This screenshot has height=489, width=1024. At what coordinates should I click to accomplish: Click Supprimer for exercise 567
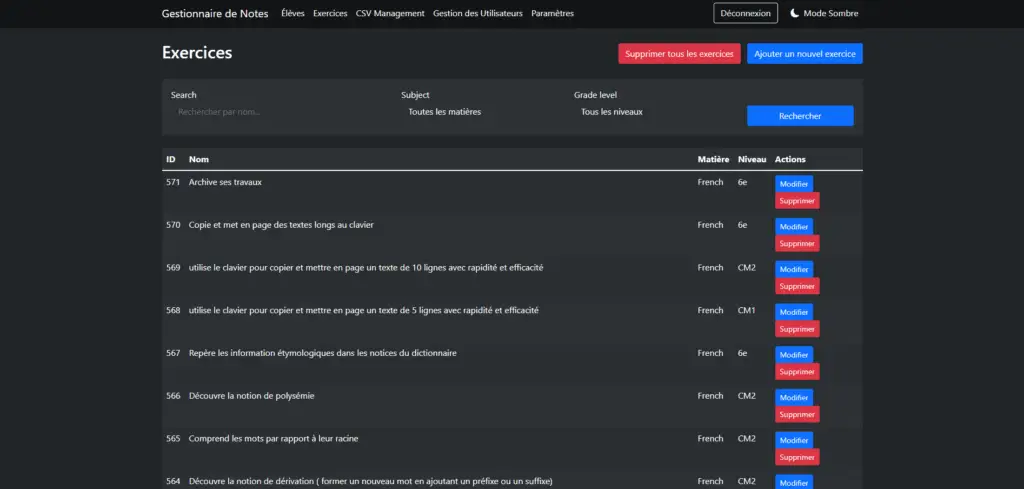pos(797,371)
